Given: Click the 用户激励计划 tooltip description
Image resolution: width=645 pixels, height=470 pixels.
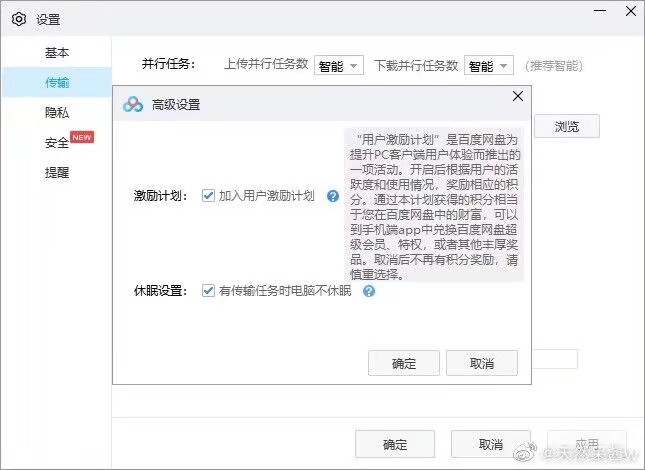Looking at the screenshot, I should click(434, 205).
